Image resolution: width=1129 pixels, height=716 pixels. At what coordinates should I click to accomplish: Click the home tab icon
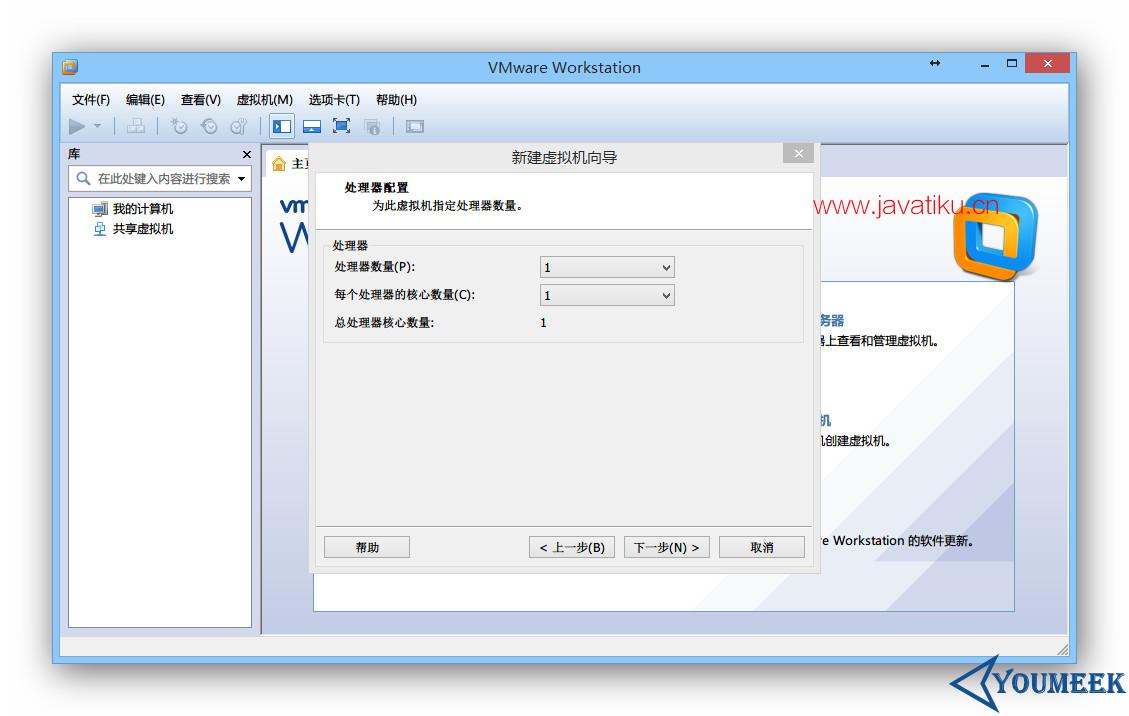pos(279,164)
